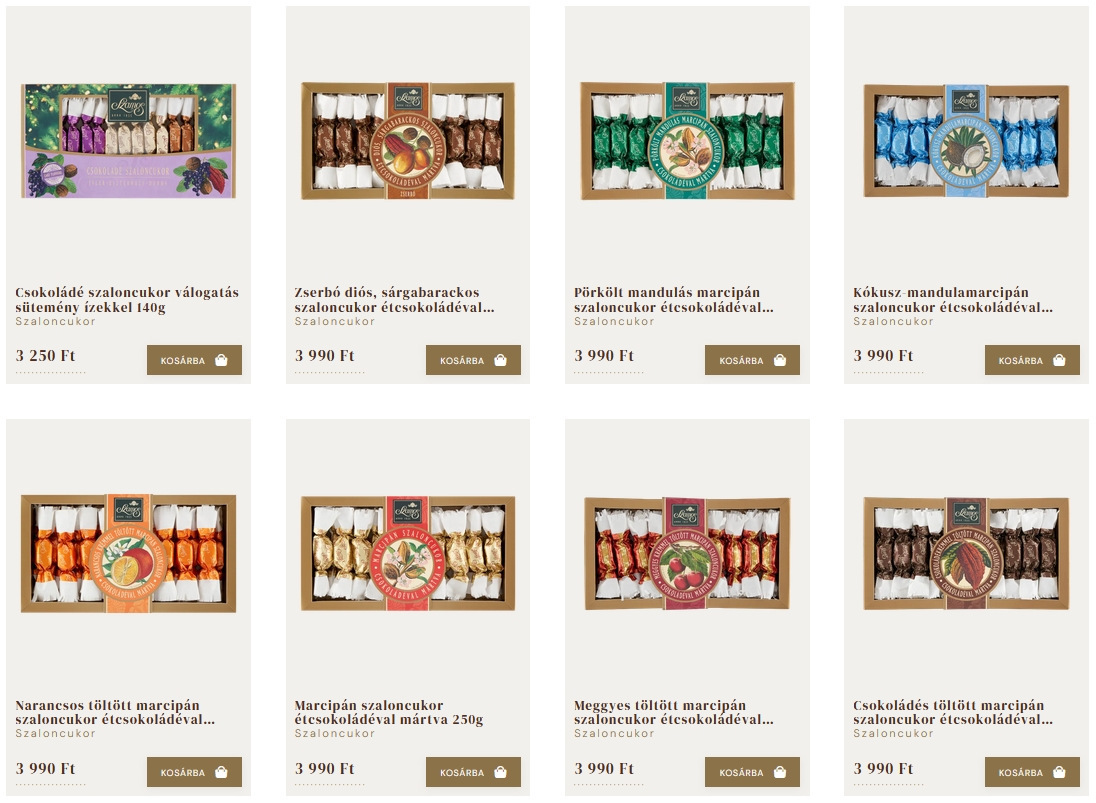Screen dimensions: 1096x803
Task: View orange Narancsos szaloncukor box image
Action: tap(129, 553)
